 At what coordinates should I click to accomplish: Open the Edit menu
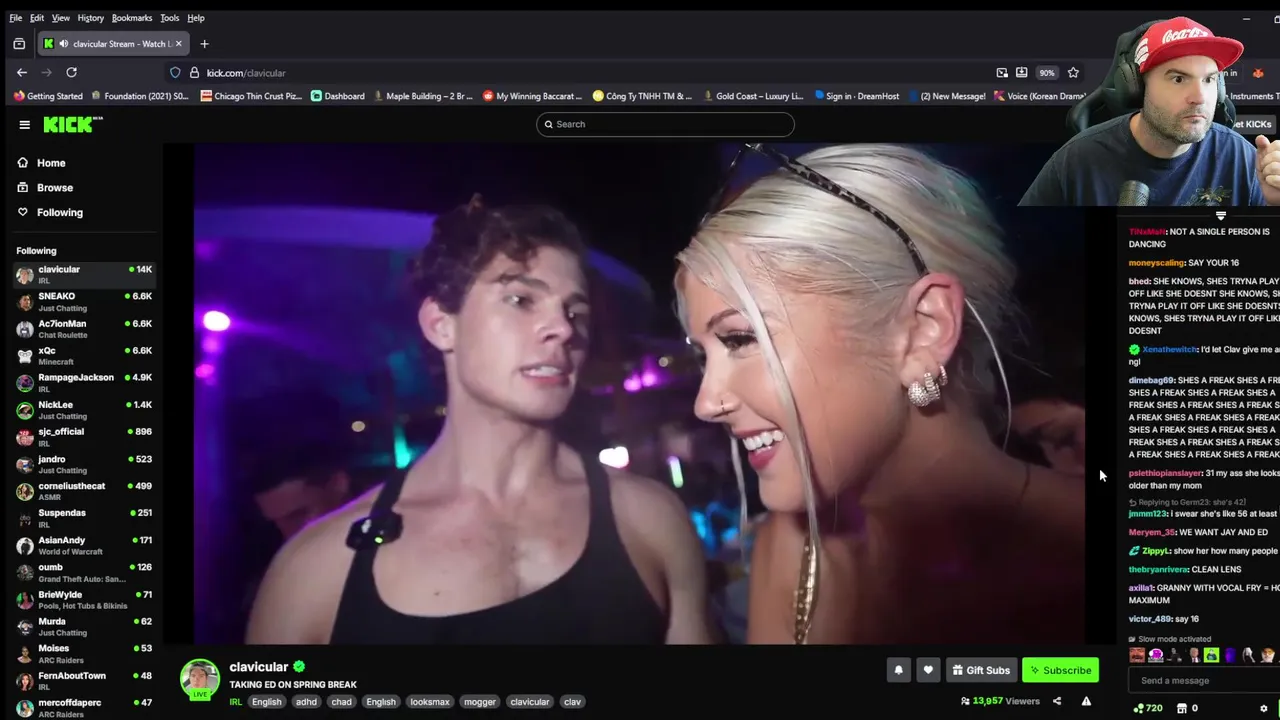[x=37, y=18]
